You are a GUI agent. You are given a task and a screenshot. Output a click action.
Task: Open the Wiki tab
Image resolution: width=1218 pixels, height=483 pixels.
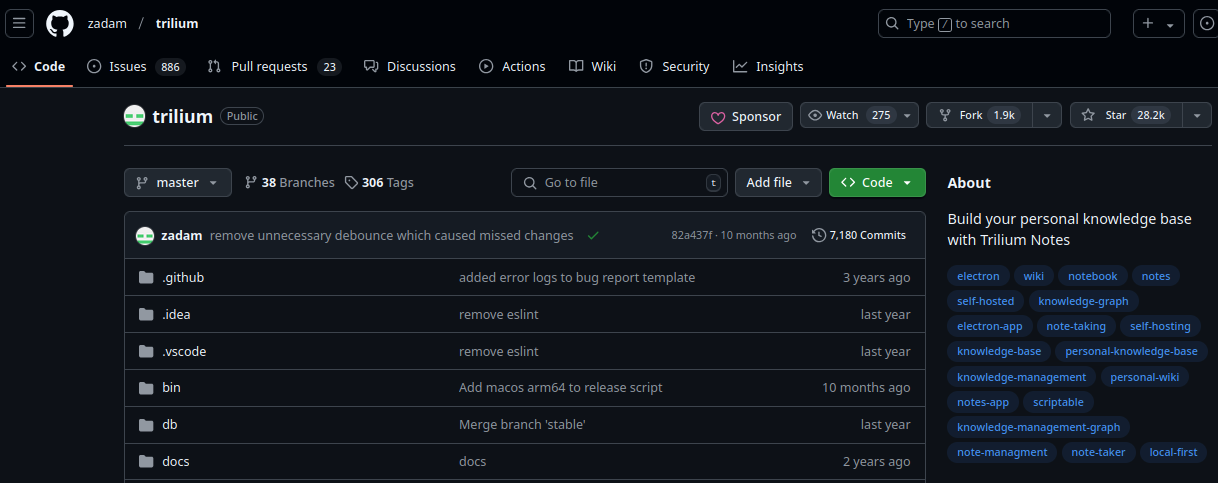tap(593, 66)
